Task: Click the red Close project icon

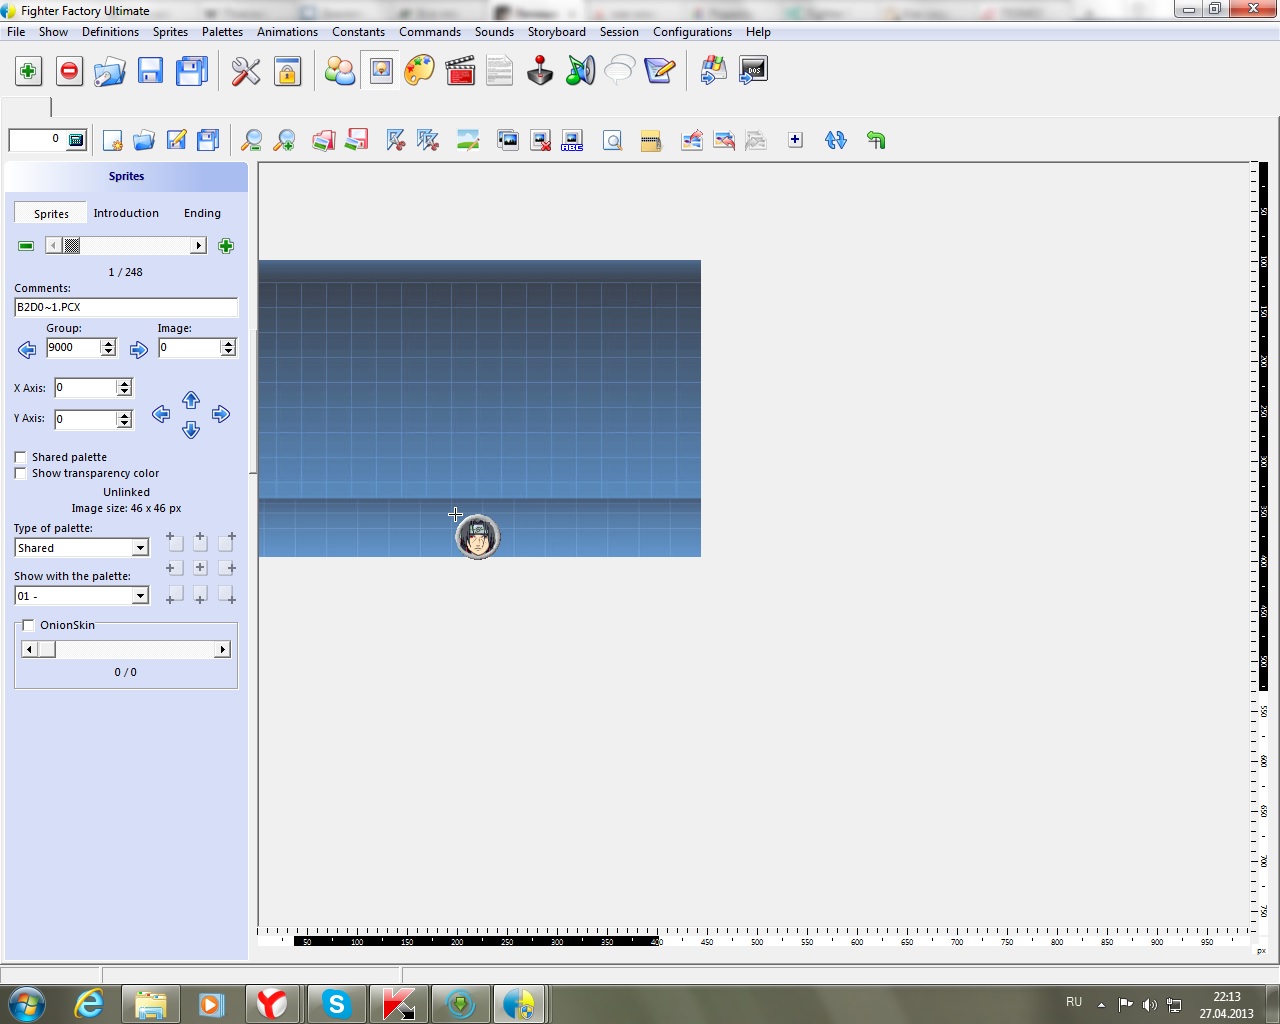Action: (x=69, y=71)
